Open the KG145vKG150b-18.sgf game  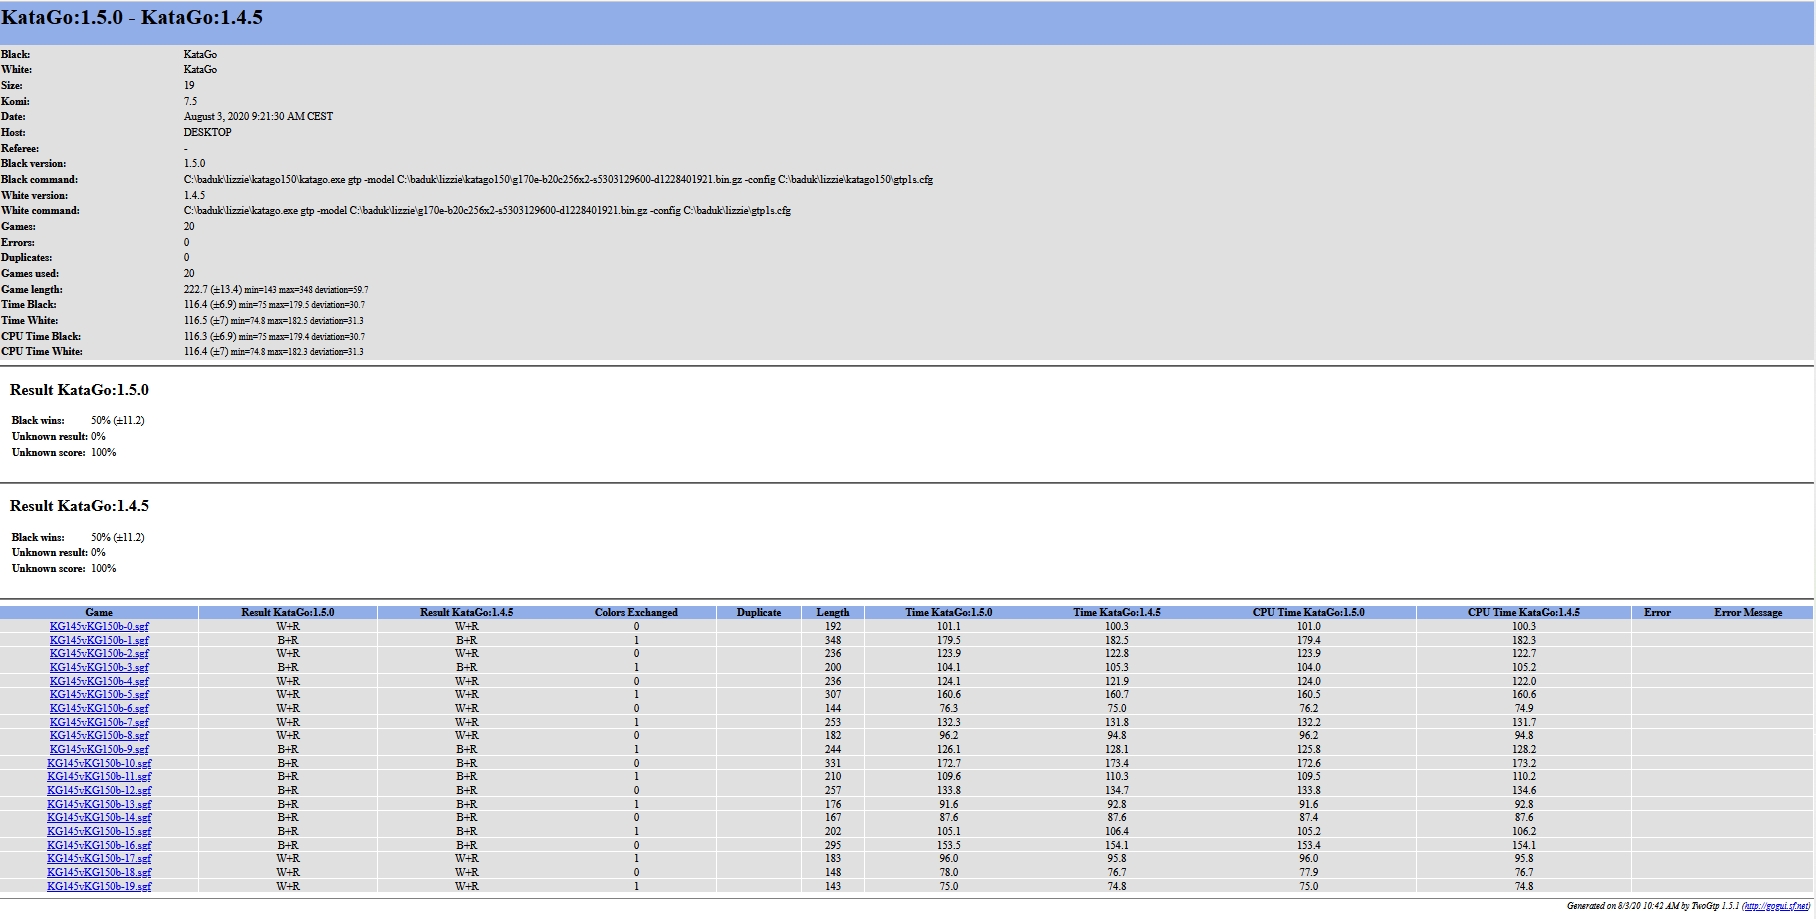point(99,873)
